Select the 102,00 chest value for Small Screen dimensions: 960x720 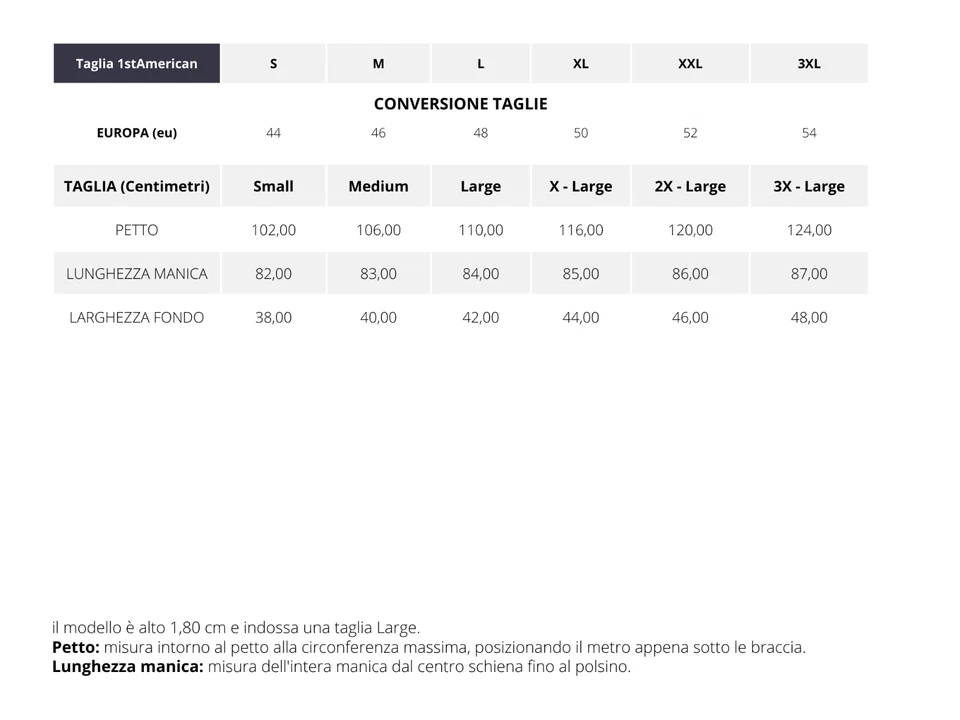pos(273,230)
